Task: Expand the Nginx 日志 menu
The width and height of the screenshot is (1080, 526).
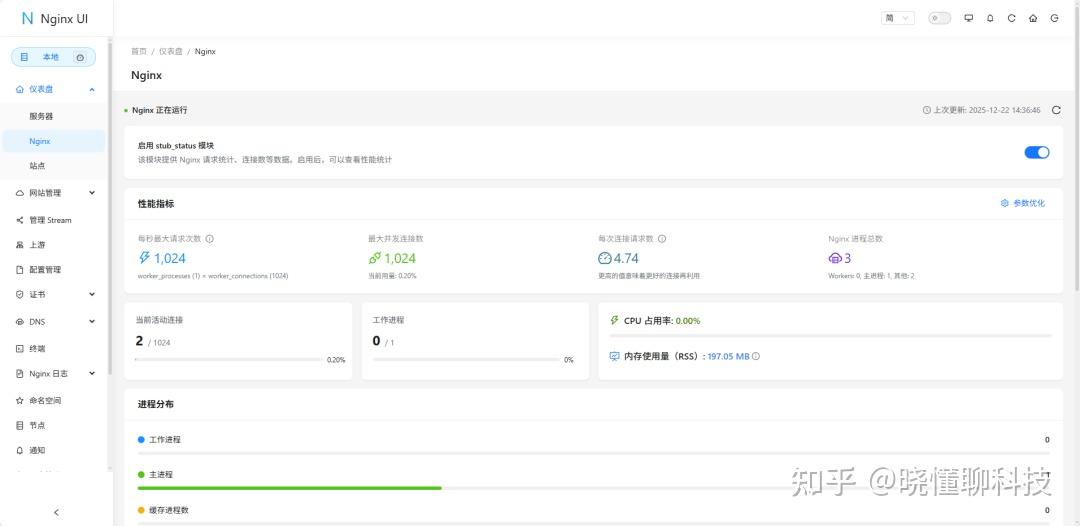Action: (x=55, y=374)
